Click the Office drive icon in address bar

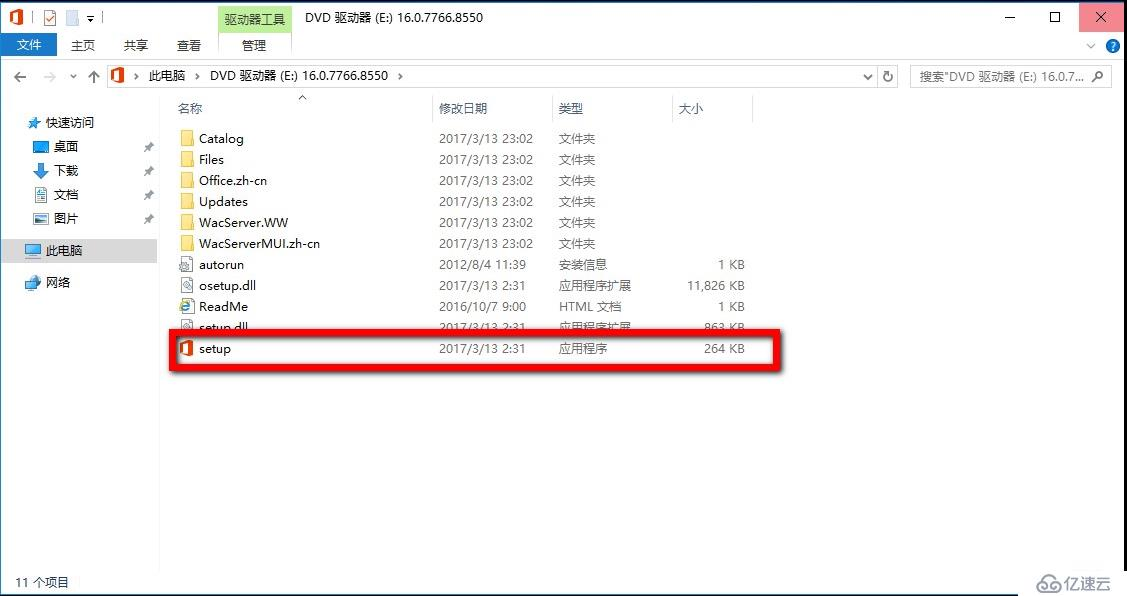click(118, 75)
